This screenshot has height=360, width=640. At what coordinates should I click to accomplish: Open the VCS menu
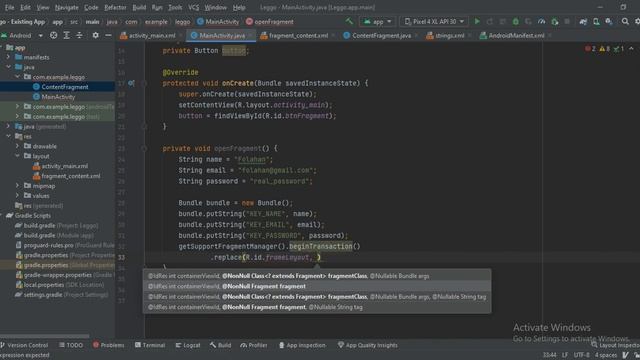pos(193,7)
